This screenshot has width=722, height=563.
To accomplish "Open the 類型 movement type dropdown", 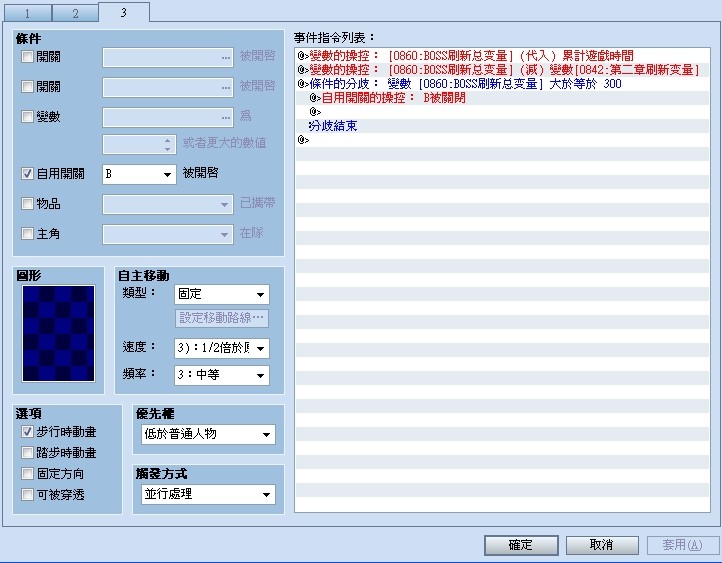I will (221, 294).
